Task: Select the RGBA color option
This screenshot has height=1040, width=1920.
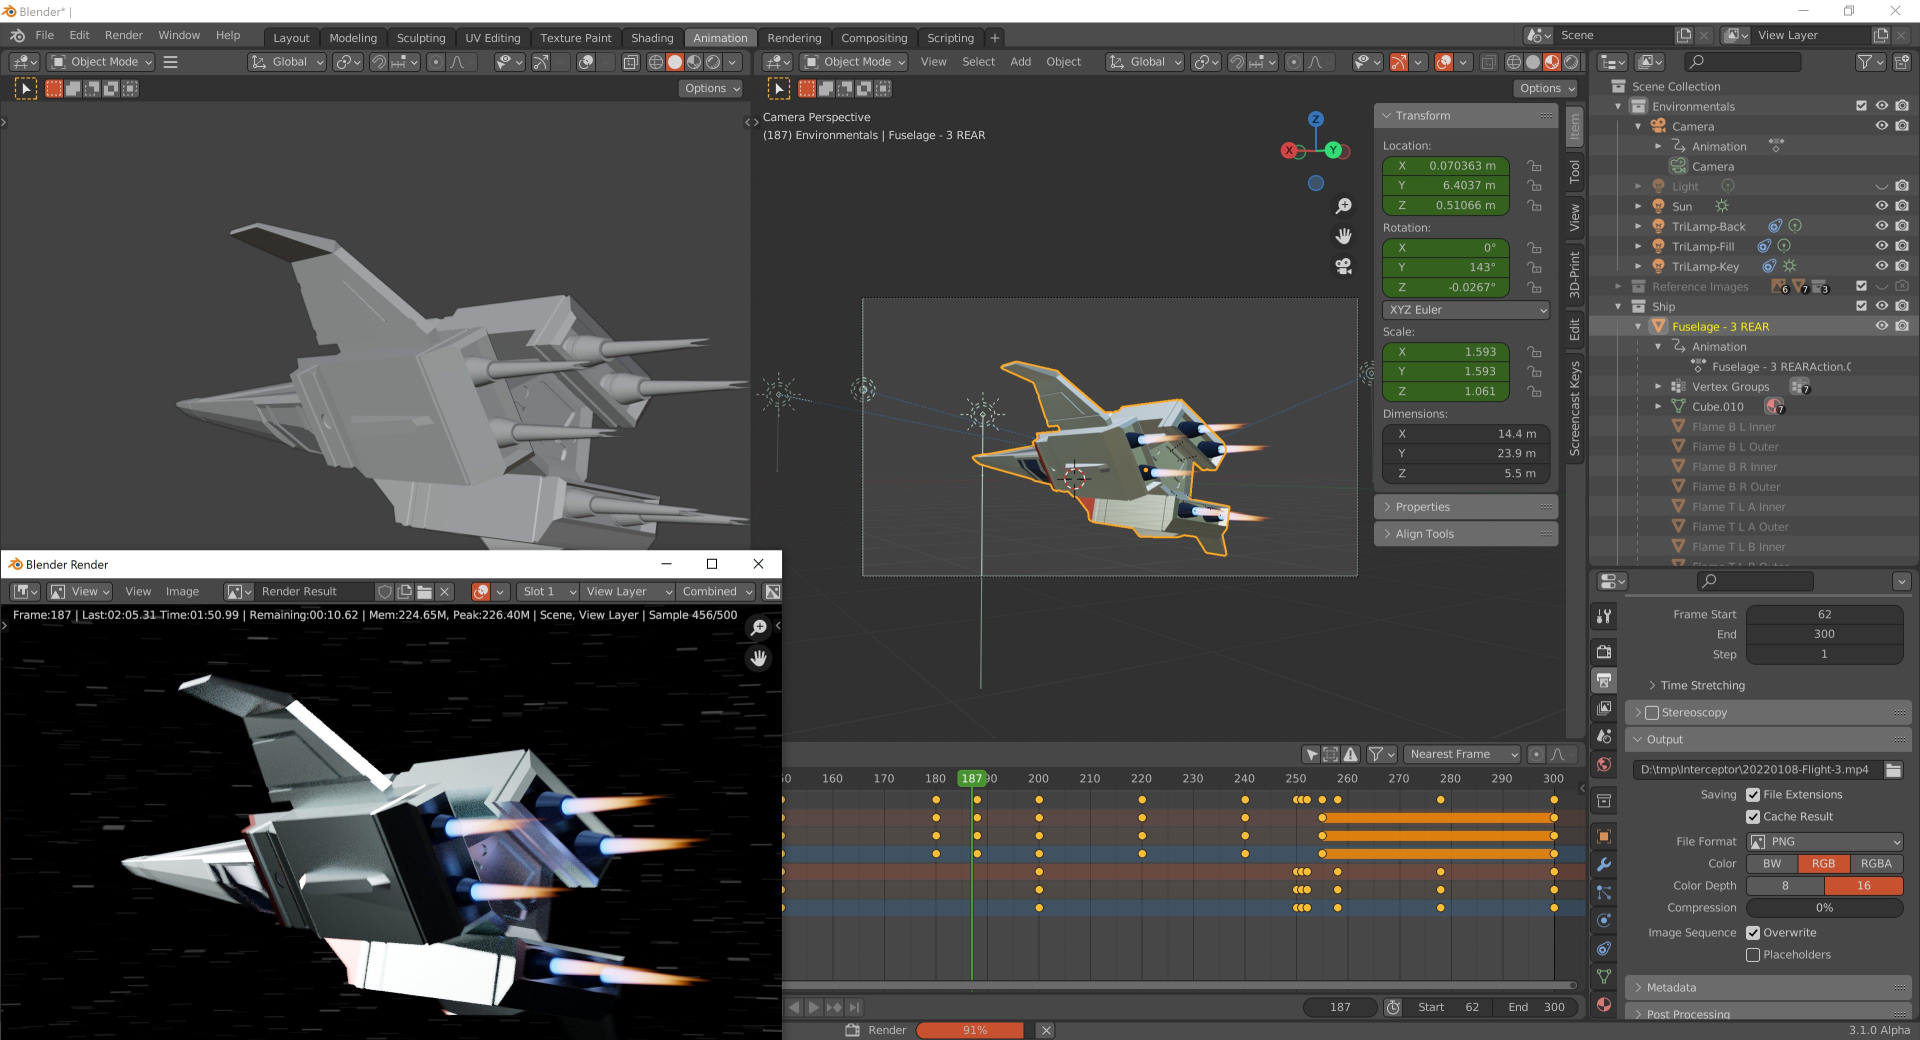Action: (1876, 864)
